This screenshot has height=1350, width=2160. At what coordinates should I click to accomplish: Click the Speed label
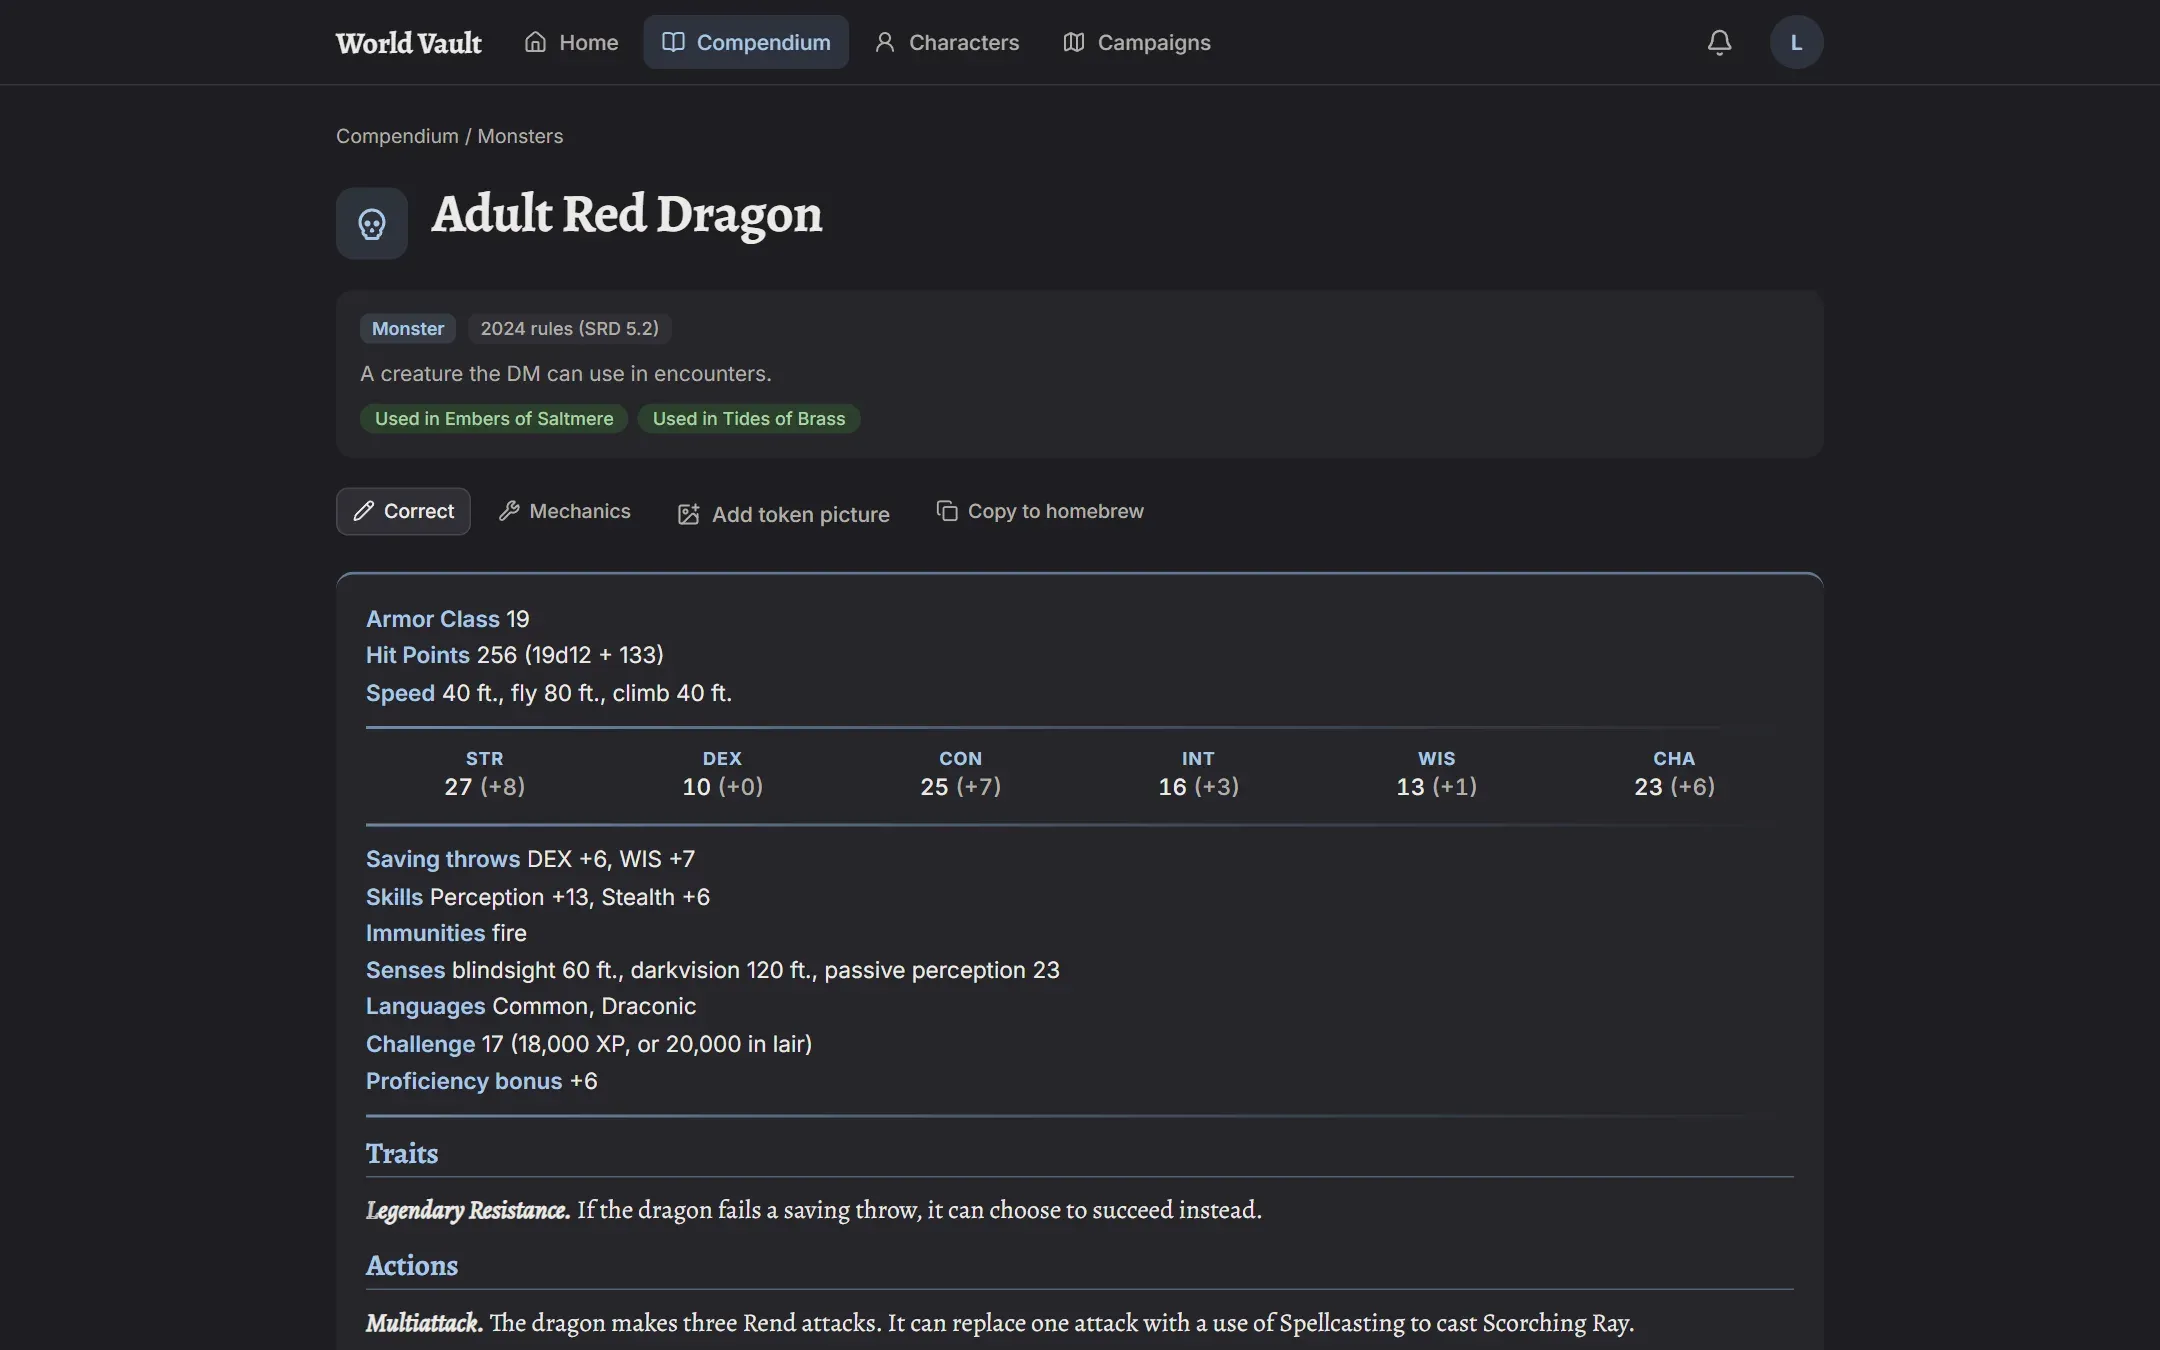click(x=400, y=693)
